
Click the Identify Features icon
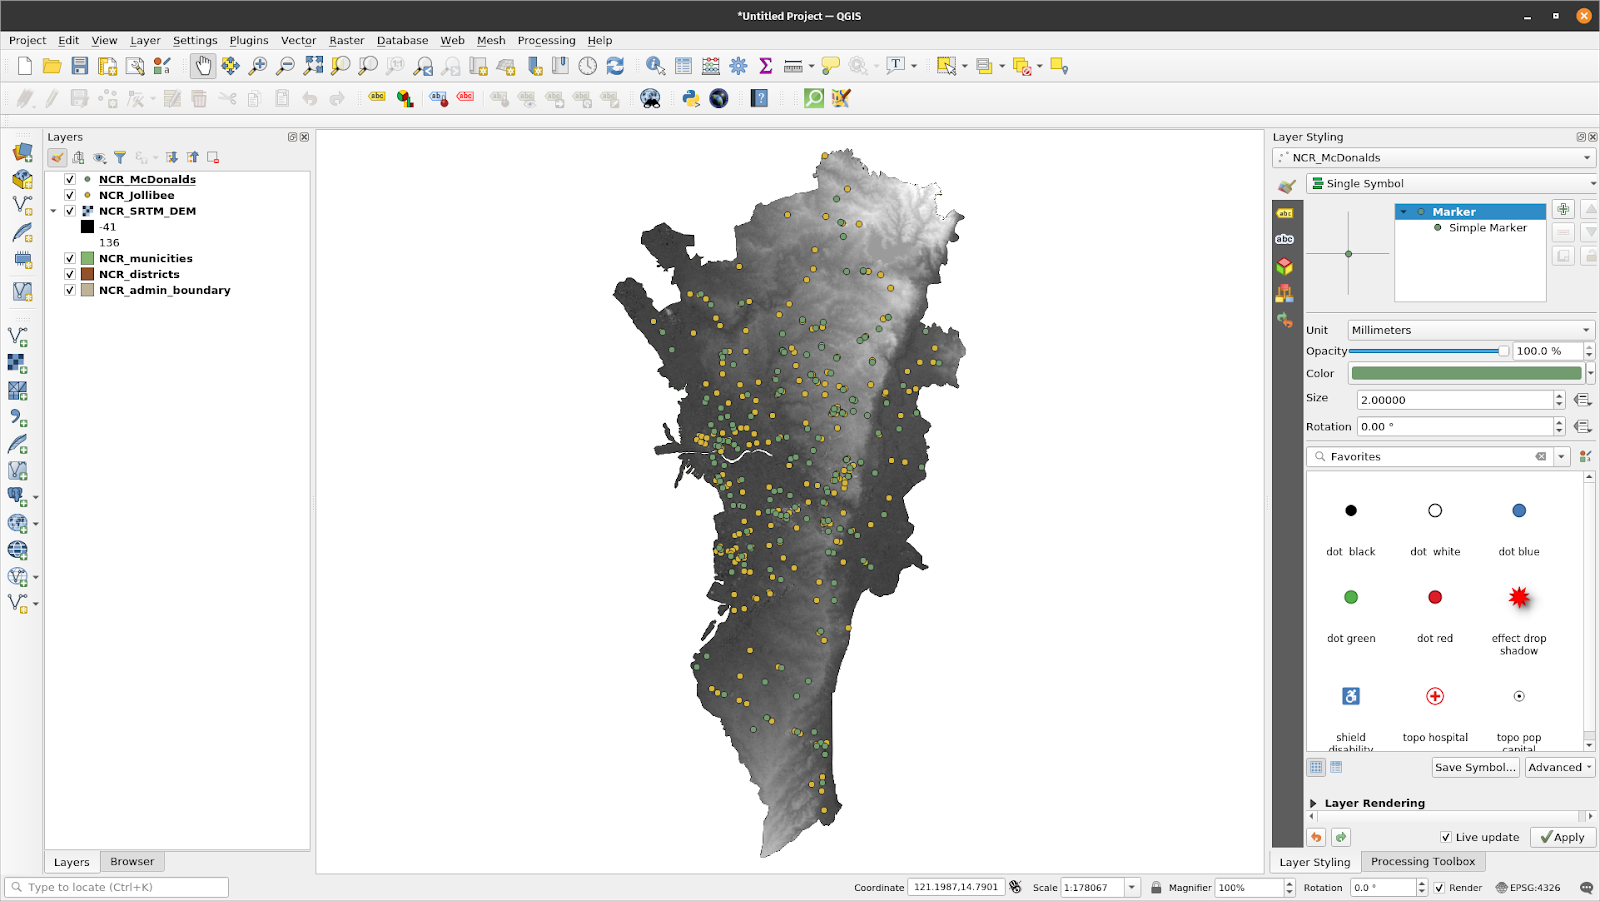(x=653, y=65)
